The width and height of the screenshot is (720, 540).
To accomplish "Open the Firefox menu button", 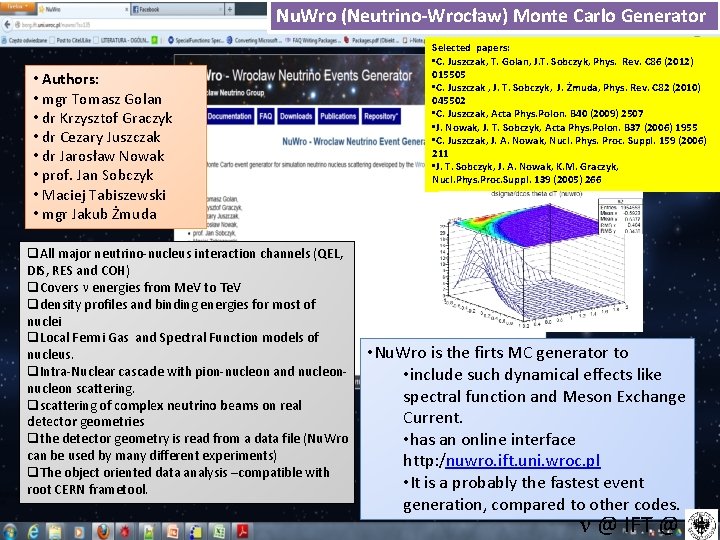I will (17, 6).
